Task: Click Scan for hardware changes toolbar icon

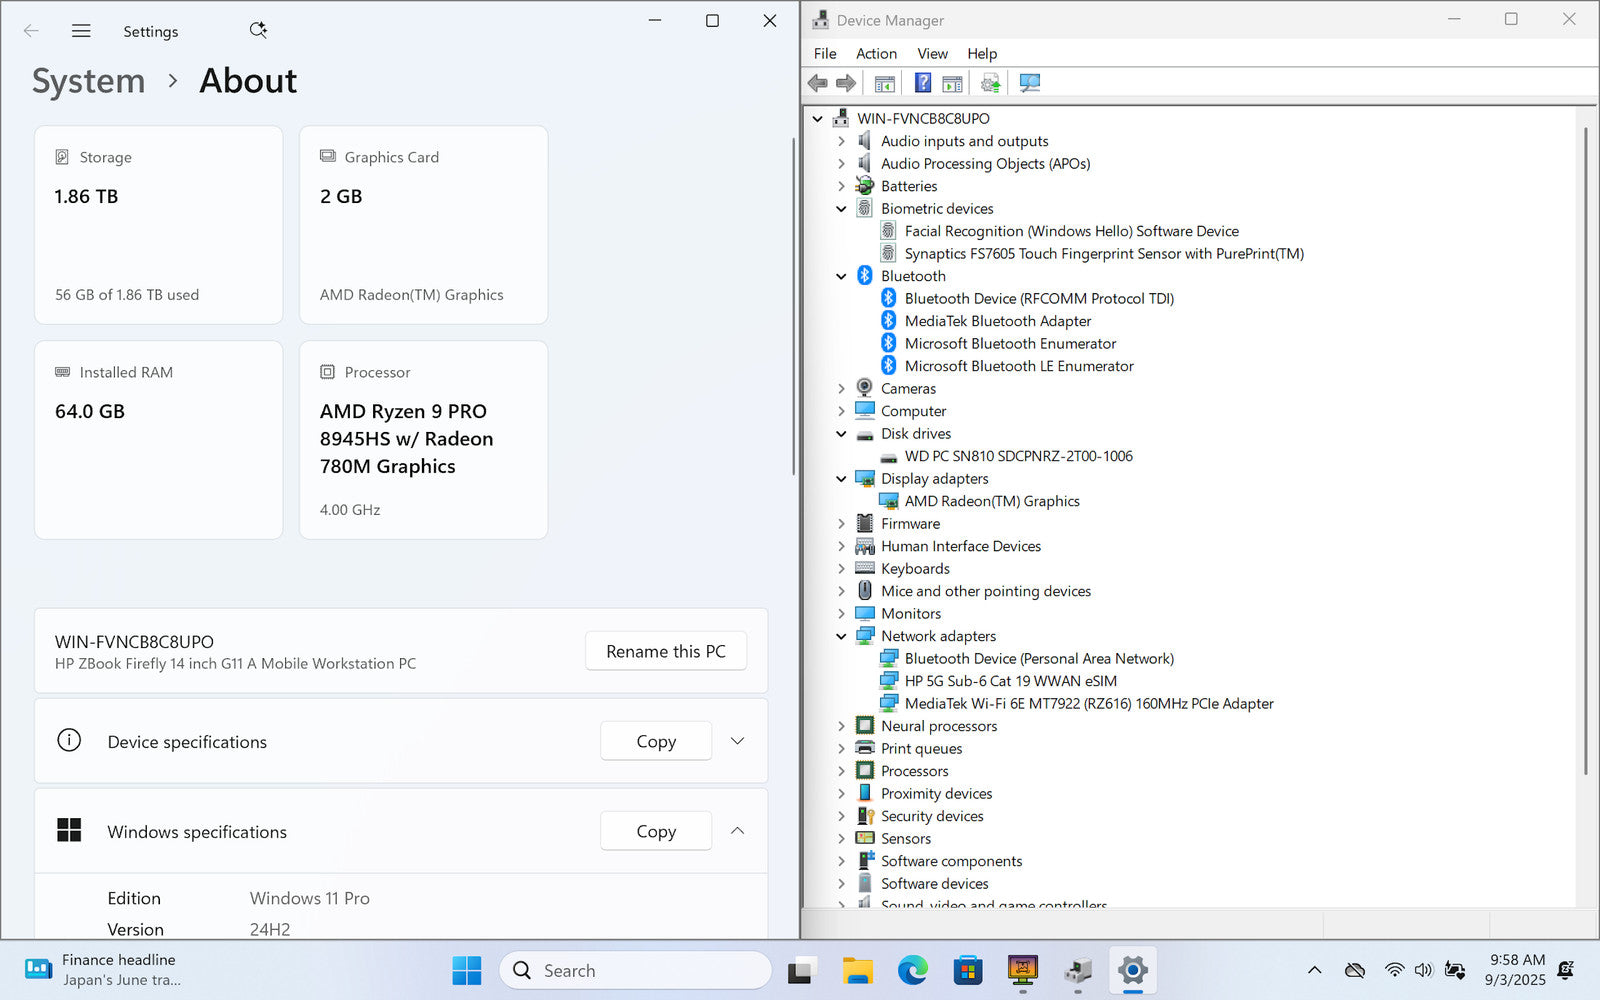Action: point(1030,83)
